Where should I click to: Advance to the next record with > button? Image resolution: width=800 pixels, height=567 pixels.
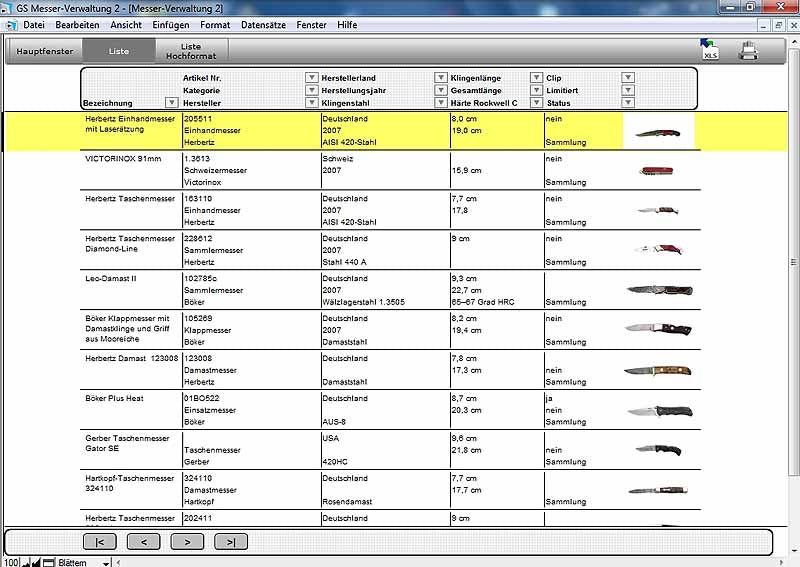[187, 542]
